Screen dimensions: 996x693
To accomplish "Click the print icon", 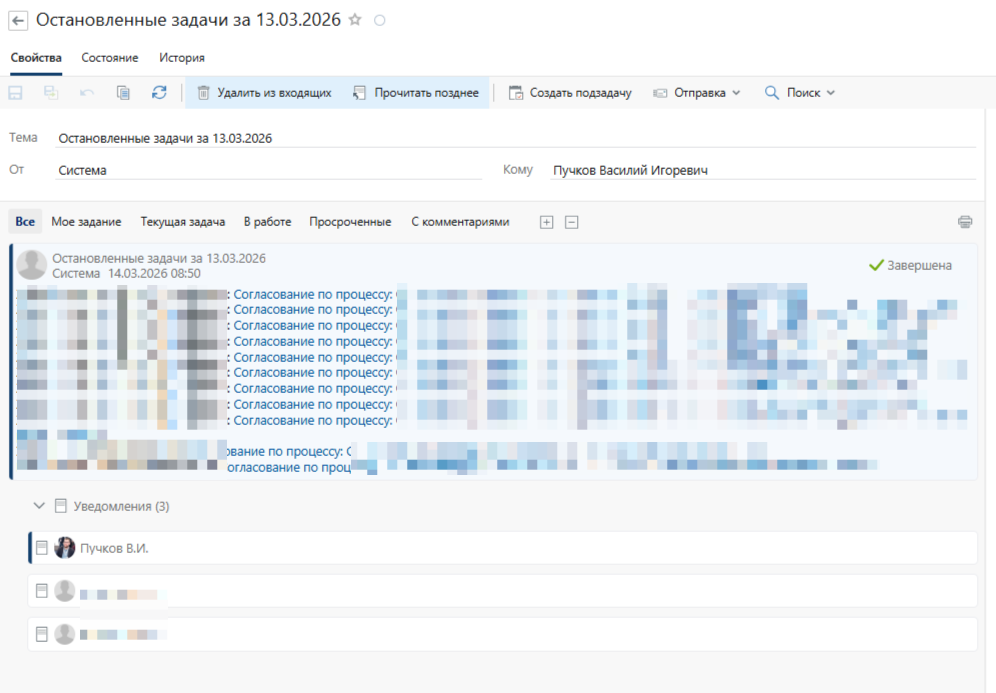I will pyautogui.click(x=964, y=222).
